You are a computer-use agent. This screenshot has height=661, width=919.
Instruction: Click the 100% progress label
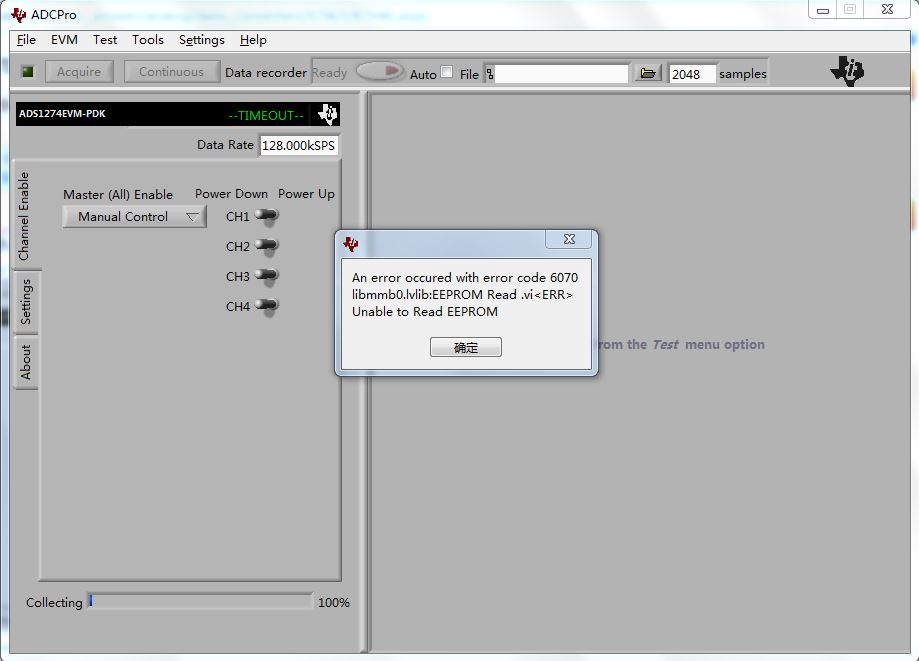tap(333, 602)
